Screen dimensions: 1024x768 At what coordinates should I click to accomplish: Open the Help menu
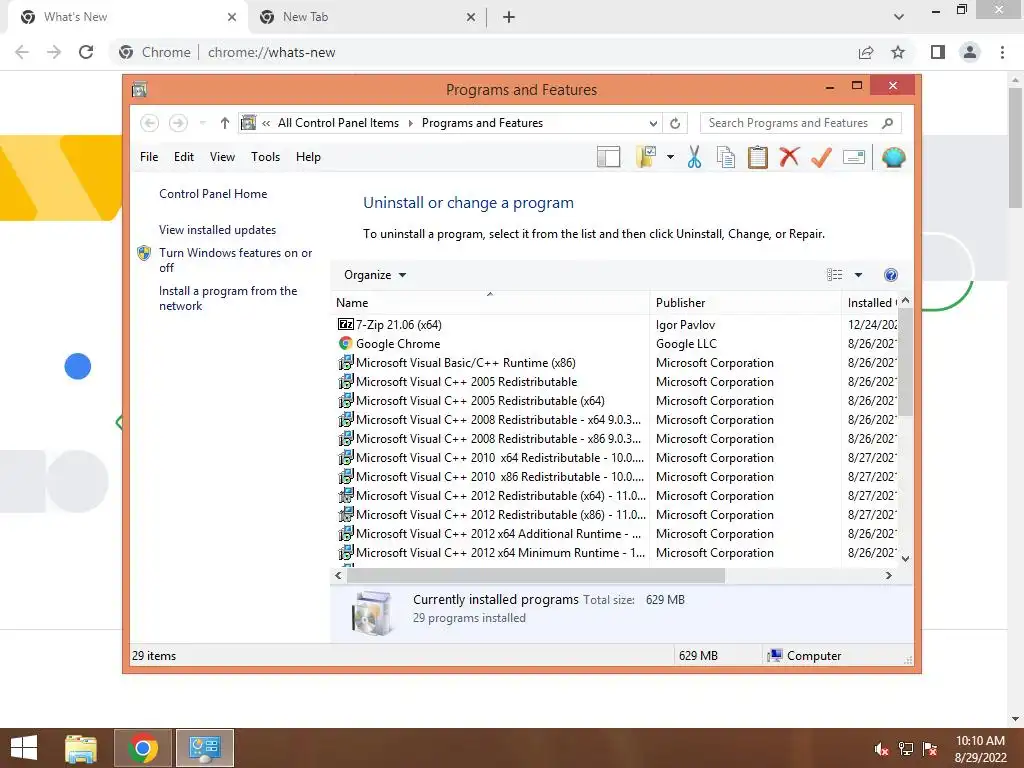(308, 157)
